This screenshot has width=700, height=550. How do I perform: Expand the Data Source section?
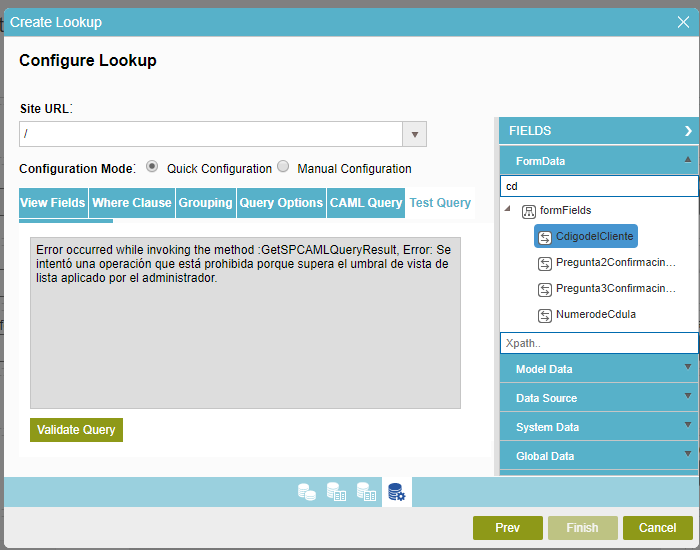pos(688,397)
